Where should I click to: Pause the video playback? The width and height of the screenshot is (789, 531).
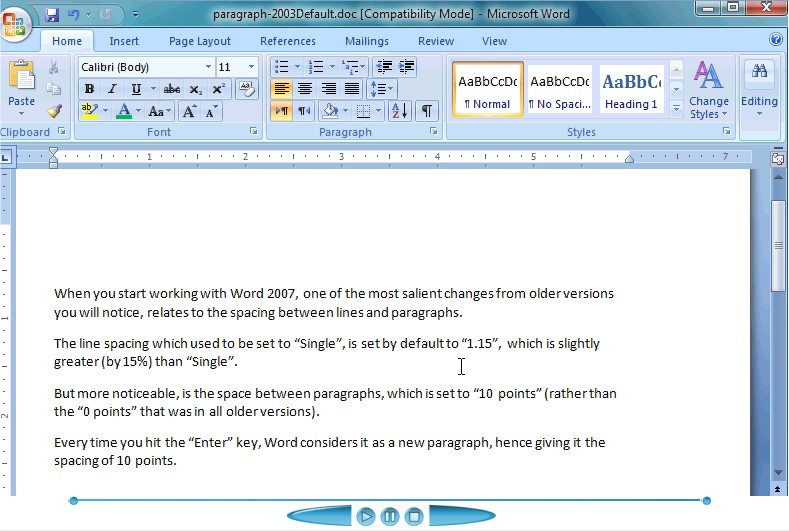coord(390,517)
